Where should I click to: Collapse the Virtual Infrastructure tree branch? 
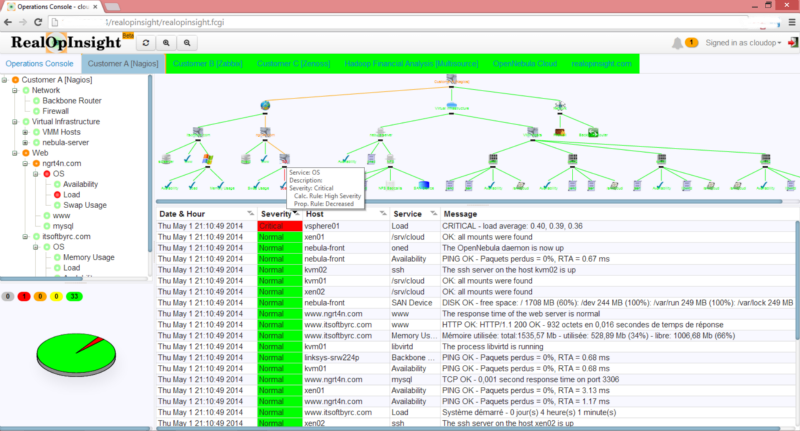coord(15,122)
